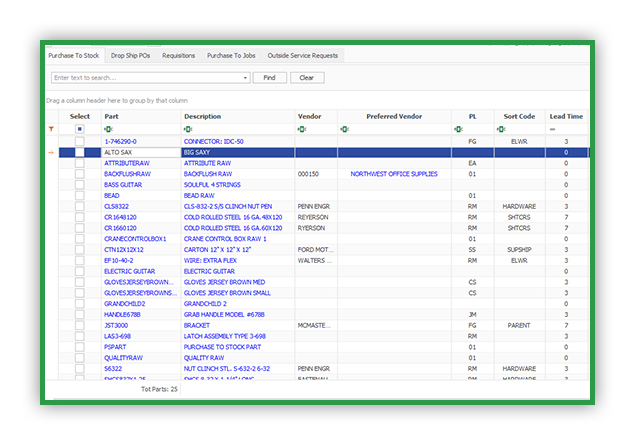Click description GLOVES JERSEY BROWN SMALL

pos(227,293)
